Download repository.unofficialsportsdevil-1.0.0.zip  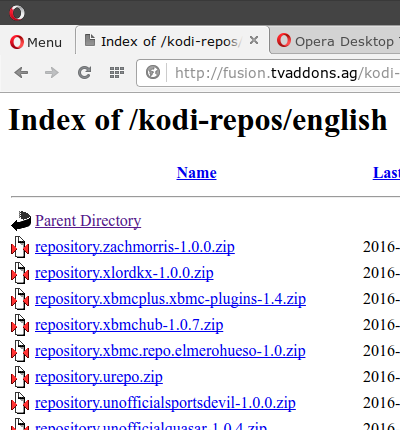click(x=165, y=403)
